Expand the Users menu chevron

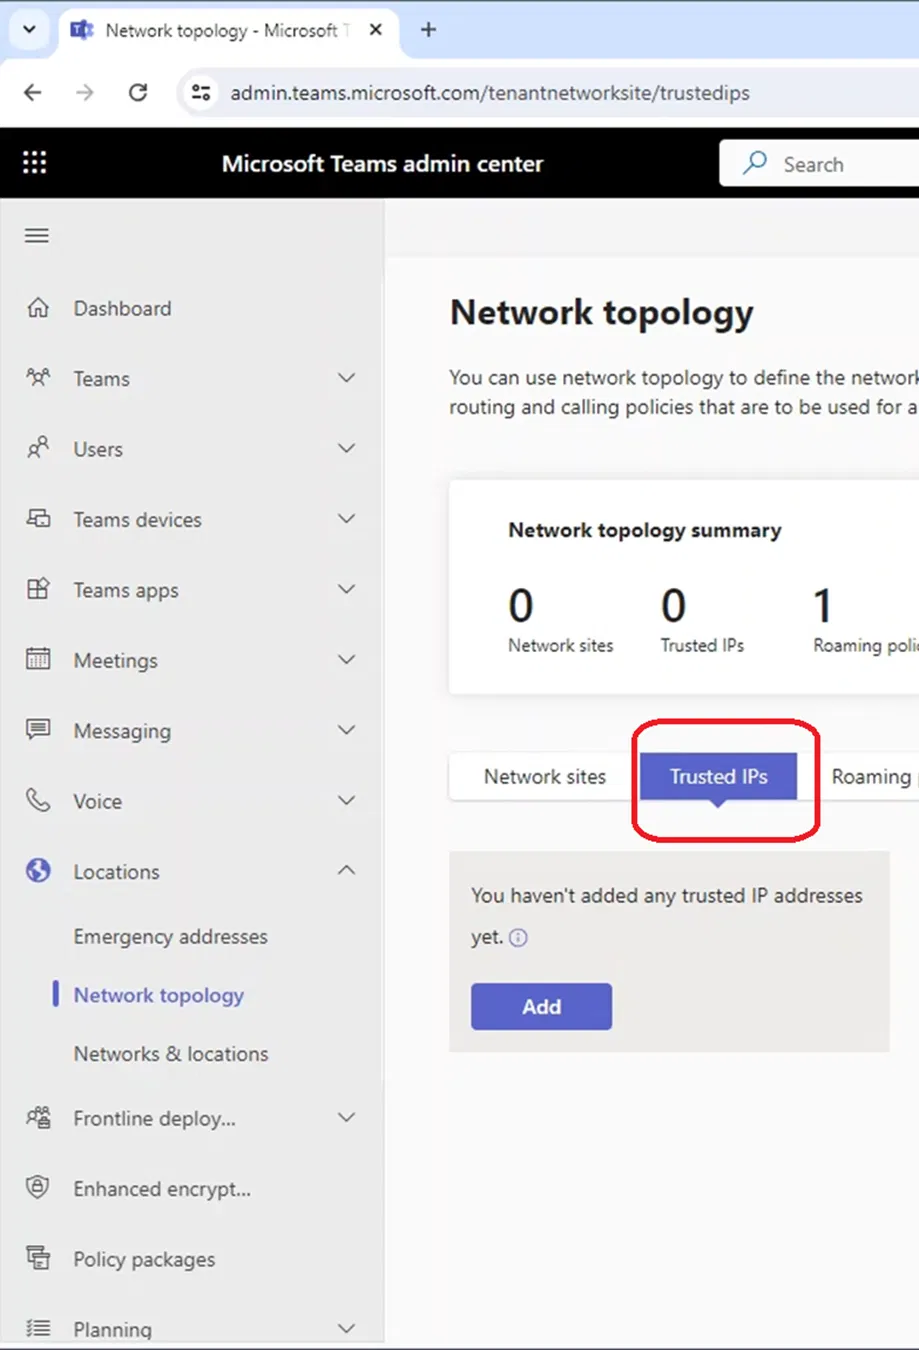pyautogui.click(x=346, y=448)
